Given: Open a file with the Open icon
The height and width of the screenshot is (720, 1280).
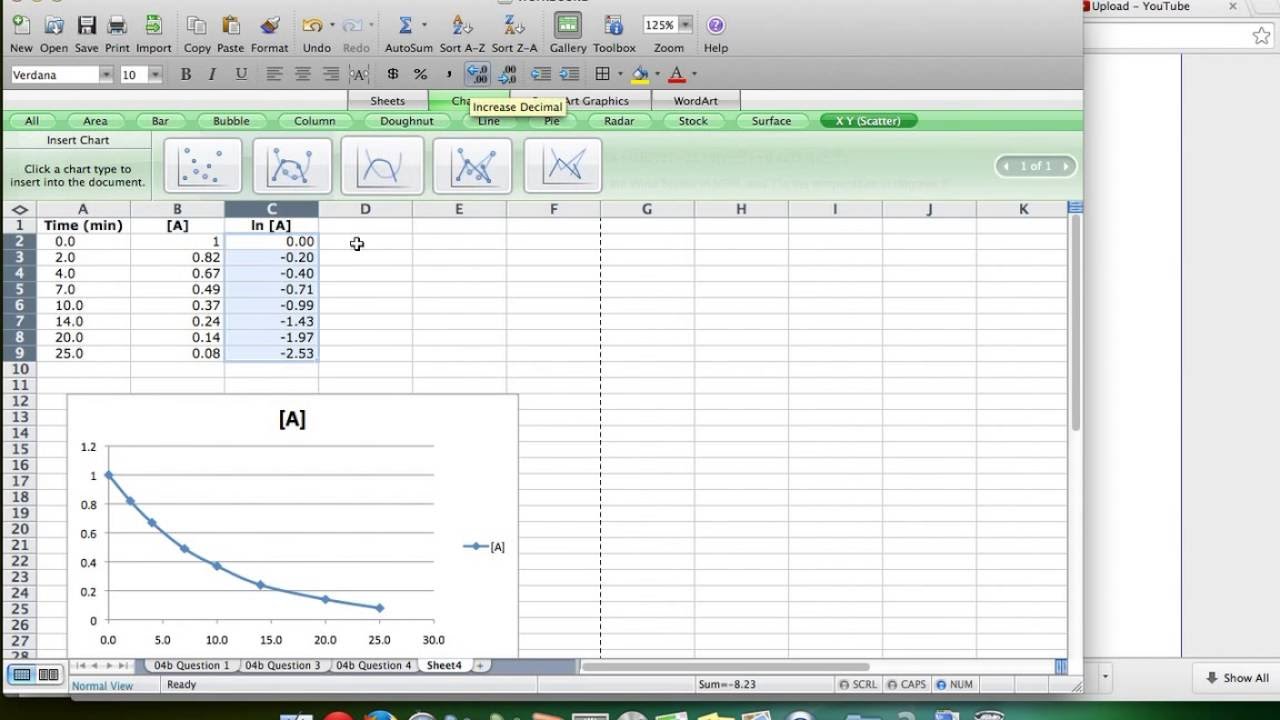Looking at the screenshot, I should click(54, 26).
